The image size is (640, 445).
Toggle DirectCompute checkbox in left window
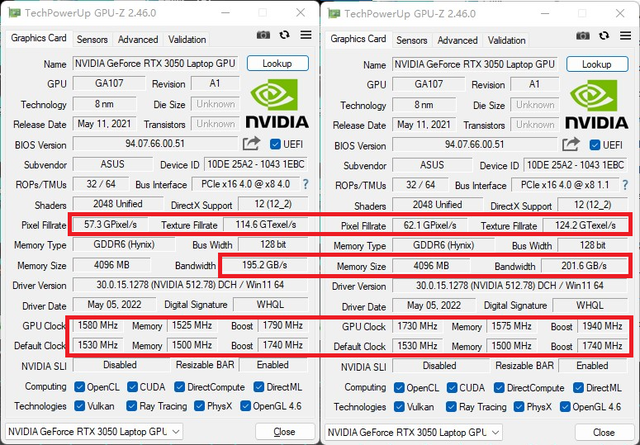[180, 387]
